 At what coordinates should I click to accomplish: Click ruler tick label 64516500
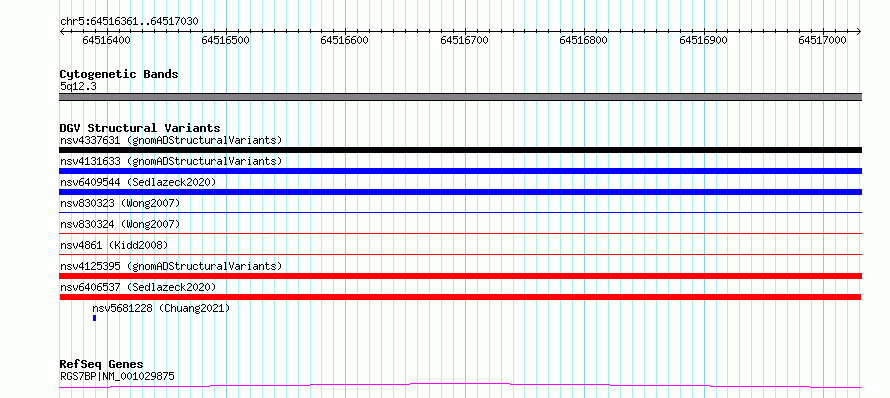click(x=225, y=40)
